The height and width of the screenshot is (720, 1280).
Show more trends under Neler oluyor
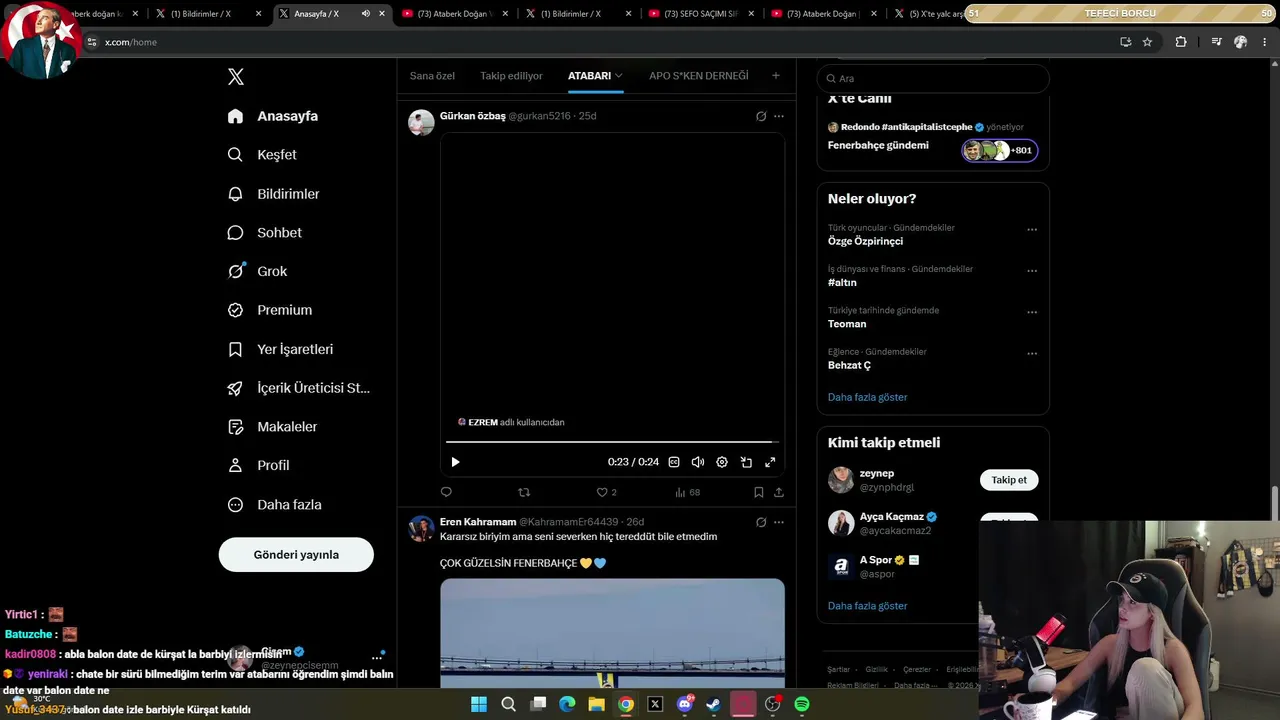[x=867, y=398]
